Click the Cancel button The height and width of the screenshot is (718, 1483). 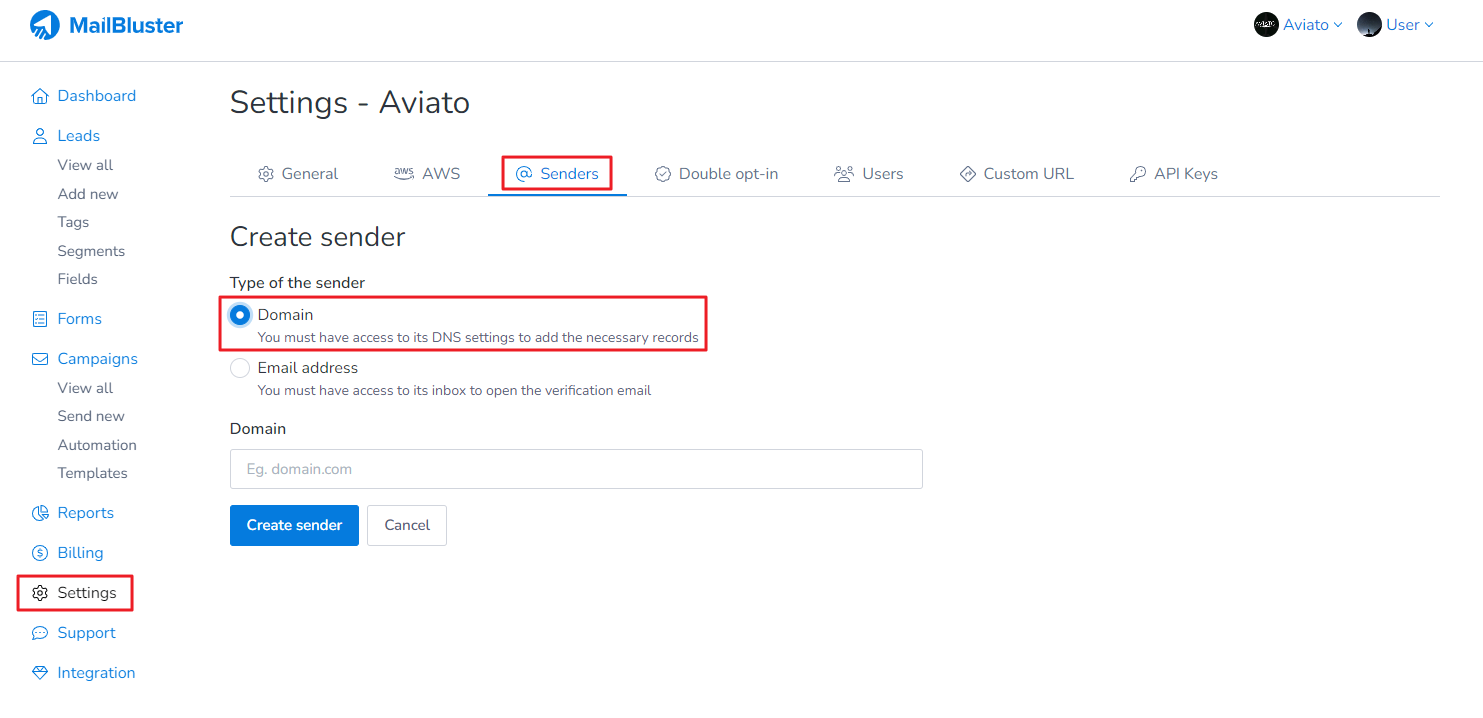point(407,525)
